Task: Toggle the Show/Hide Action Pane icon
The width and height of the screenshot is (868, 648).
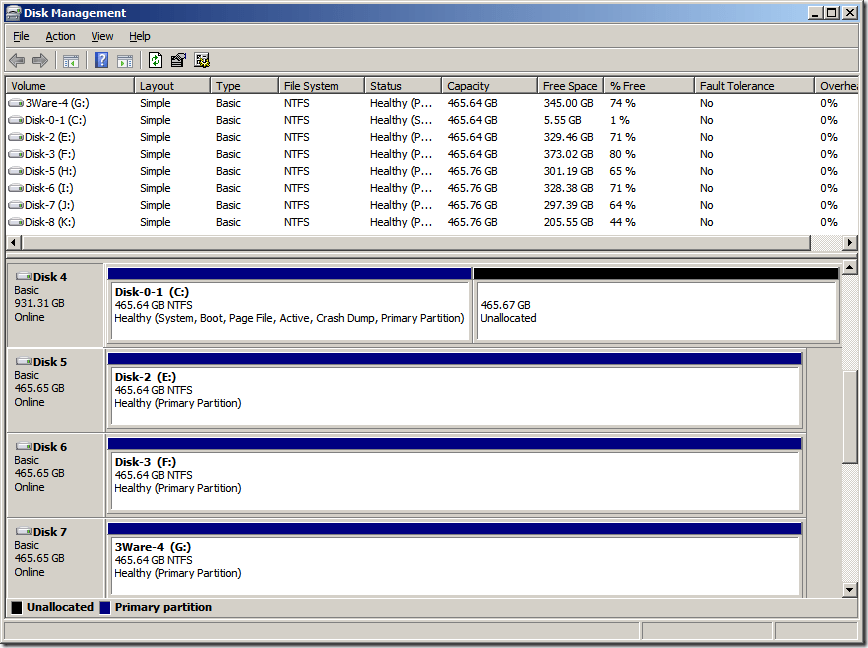Action: coord(125,61)
